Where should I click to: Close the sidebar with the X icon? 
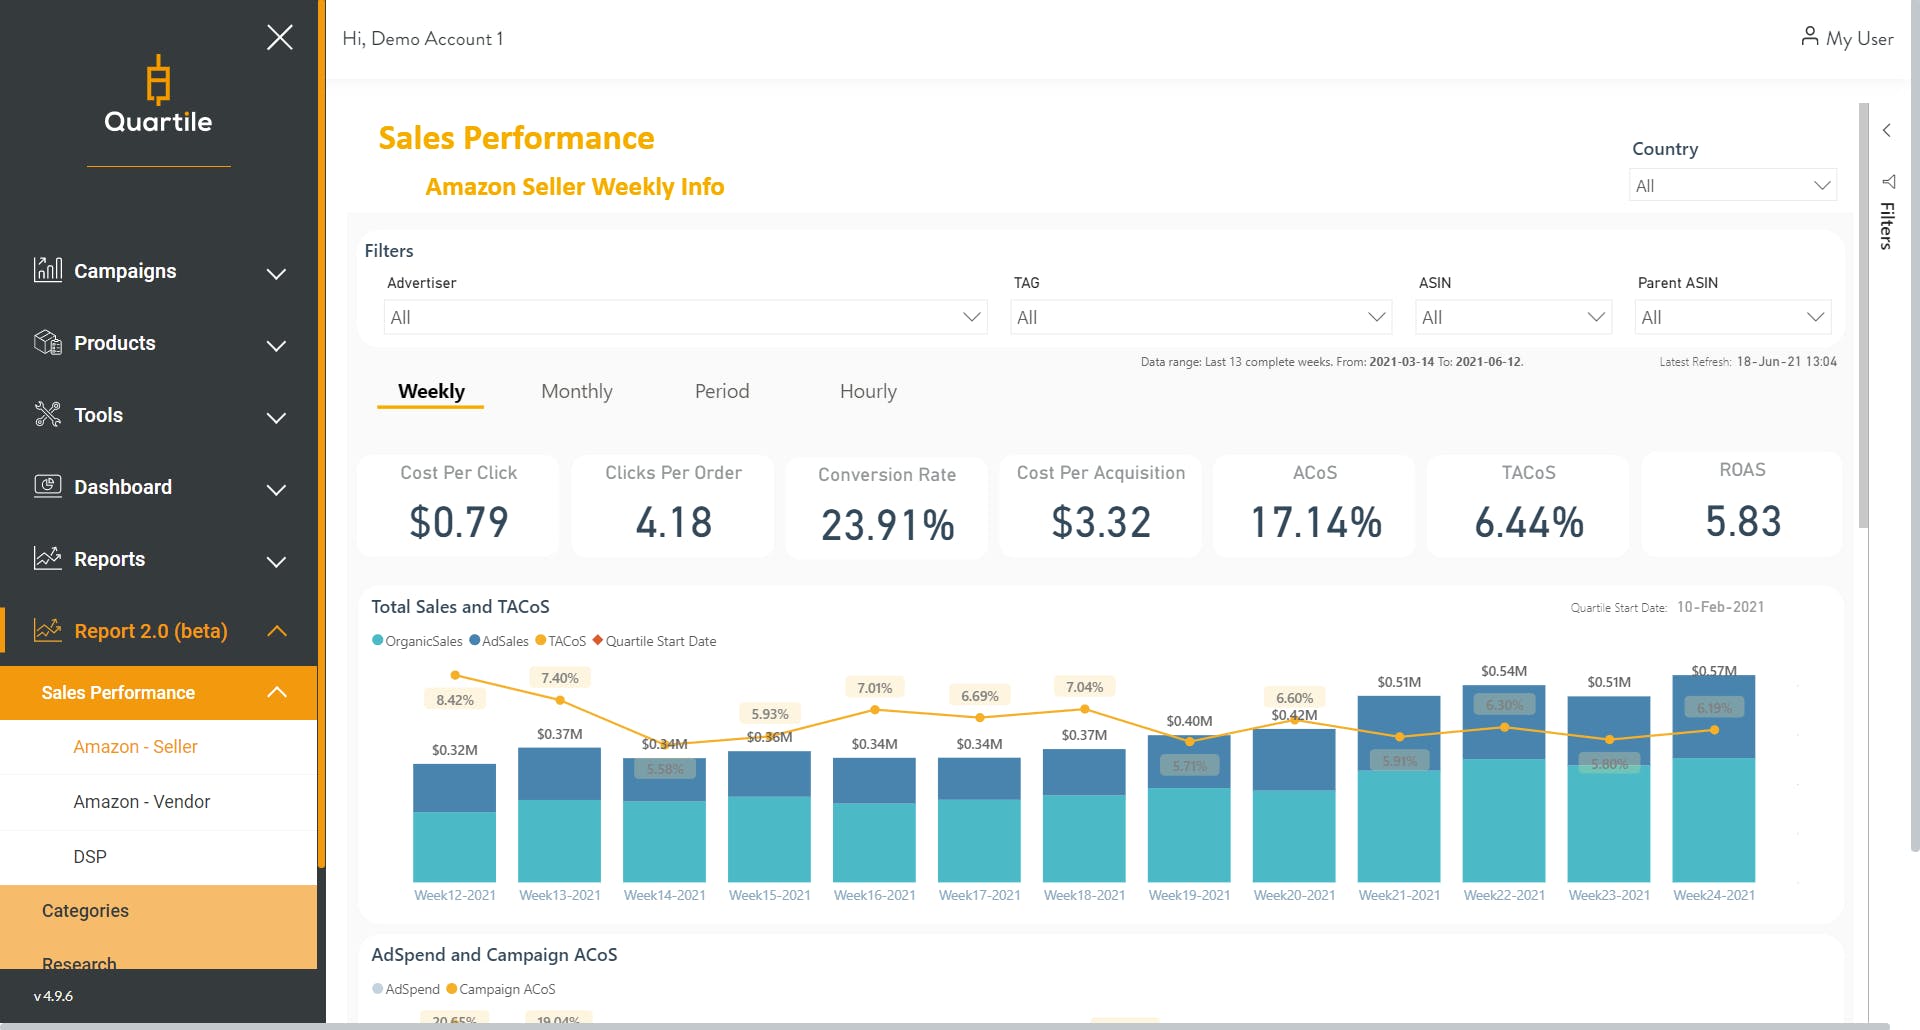[280, 38]
